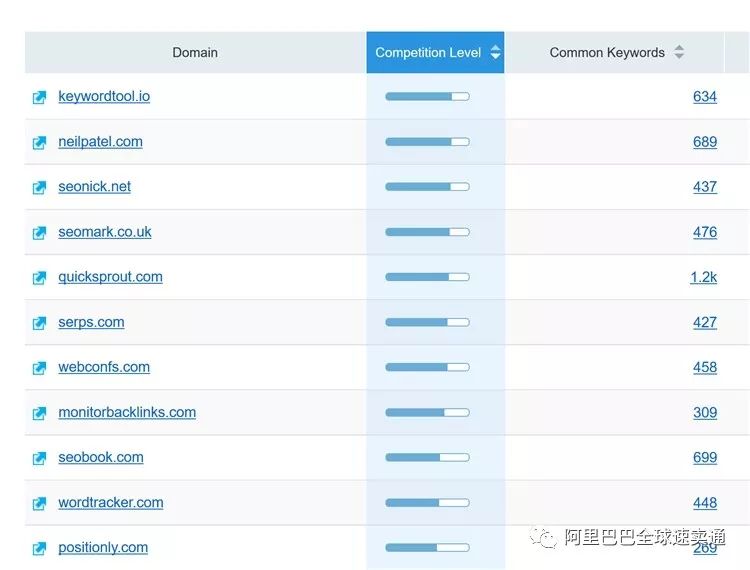Open external link icon beside seomark.co.uk

point(39,233)
